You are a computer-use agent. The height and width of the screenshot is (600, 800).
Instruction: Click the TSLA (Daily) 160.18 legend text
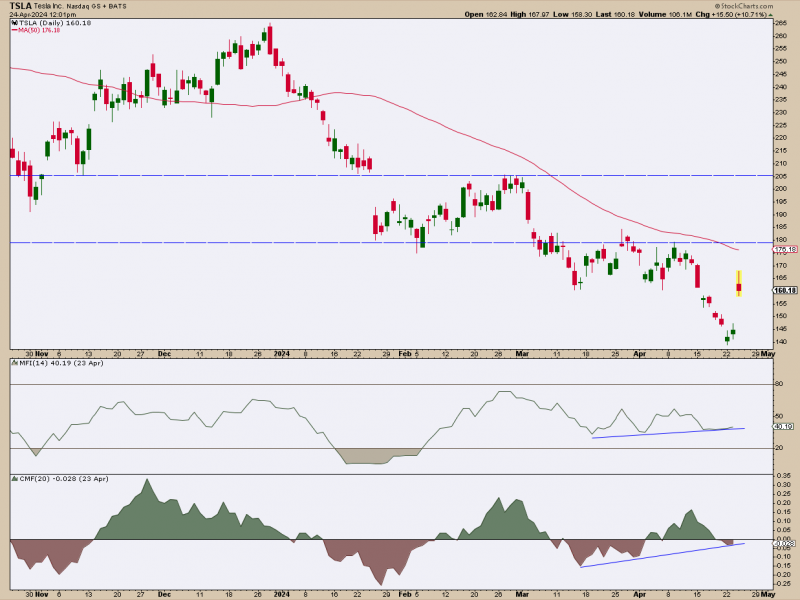tap(55, 23)
